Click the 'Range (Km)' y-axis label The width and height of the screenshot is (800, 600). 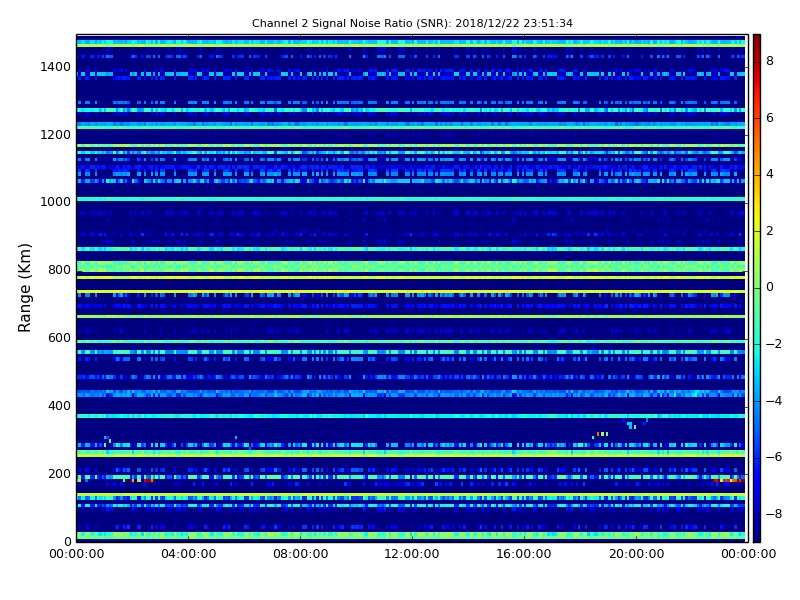(x=24, y=288)
